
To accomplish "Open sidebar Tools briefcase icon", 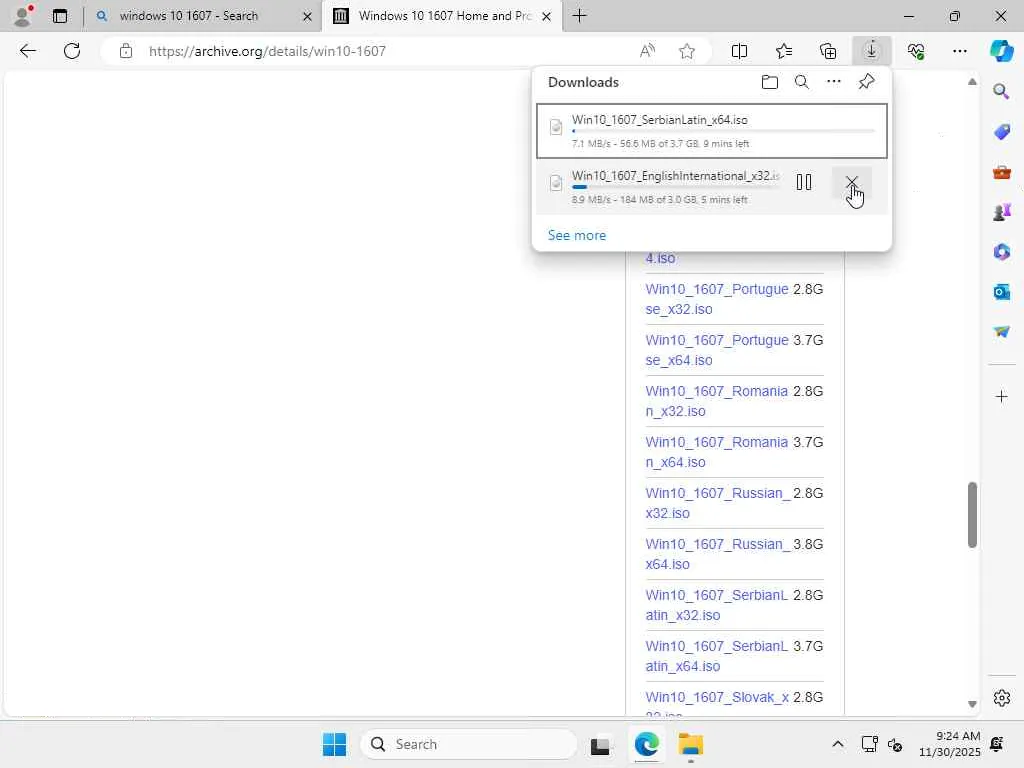I will [x=1001, y=172].
